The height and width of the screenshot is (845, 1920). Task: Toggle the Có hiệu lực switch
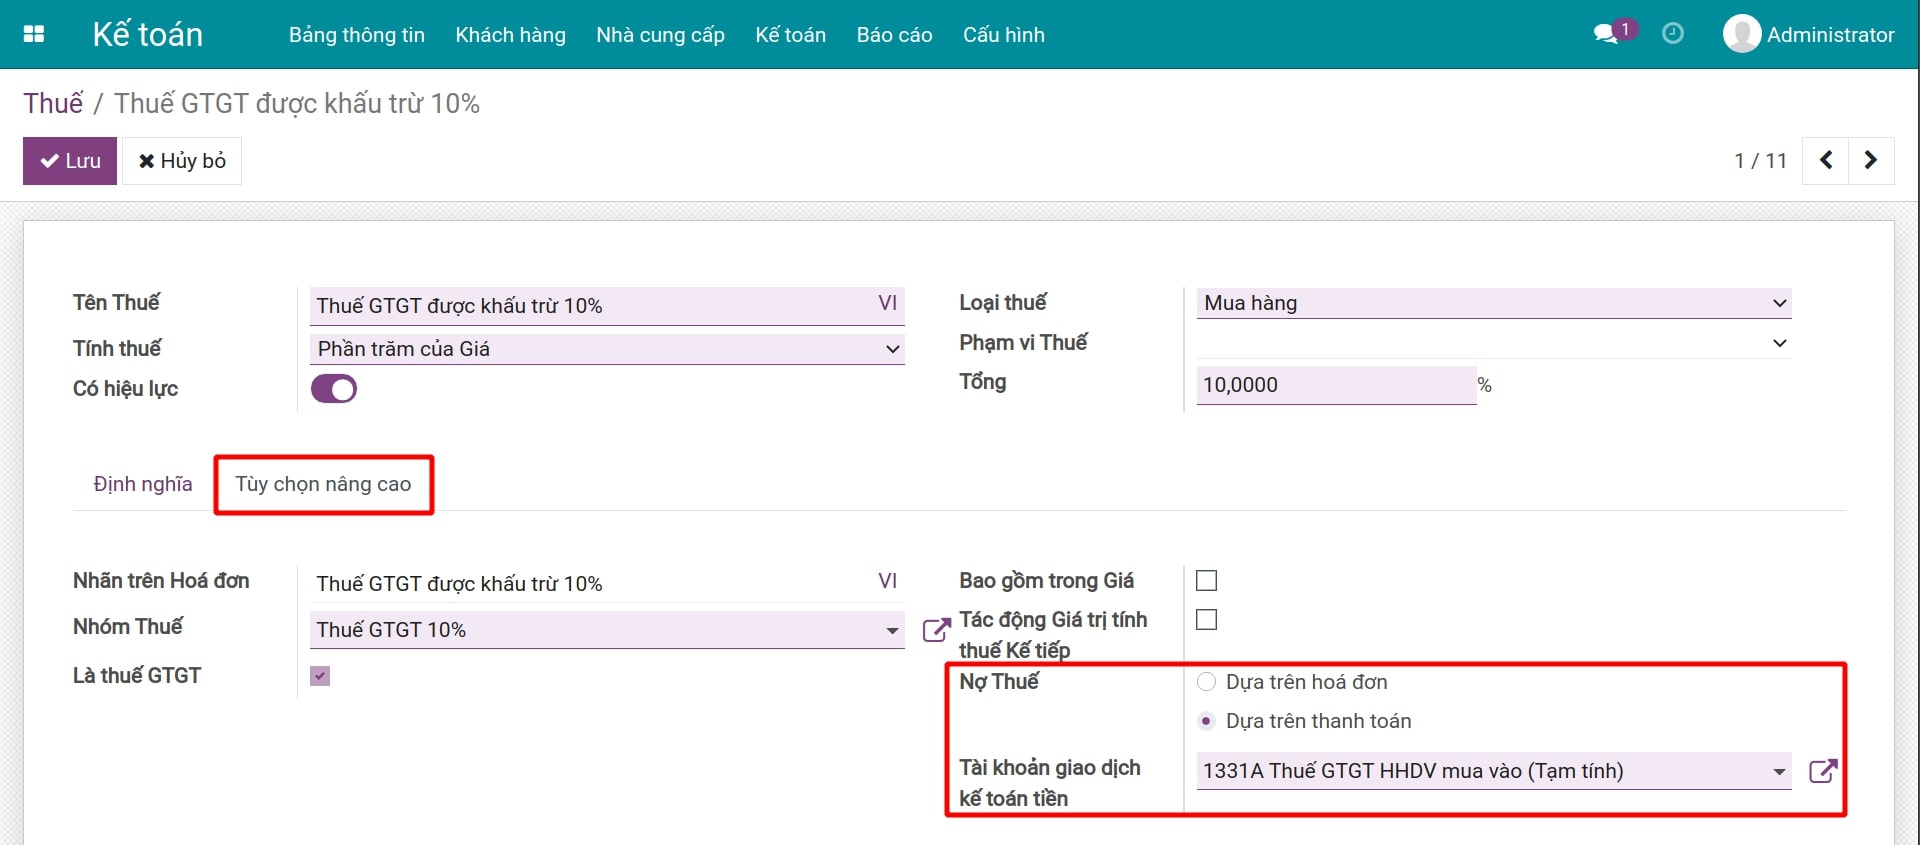334,389
